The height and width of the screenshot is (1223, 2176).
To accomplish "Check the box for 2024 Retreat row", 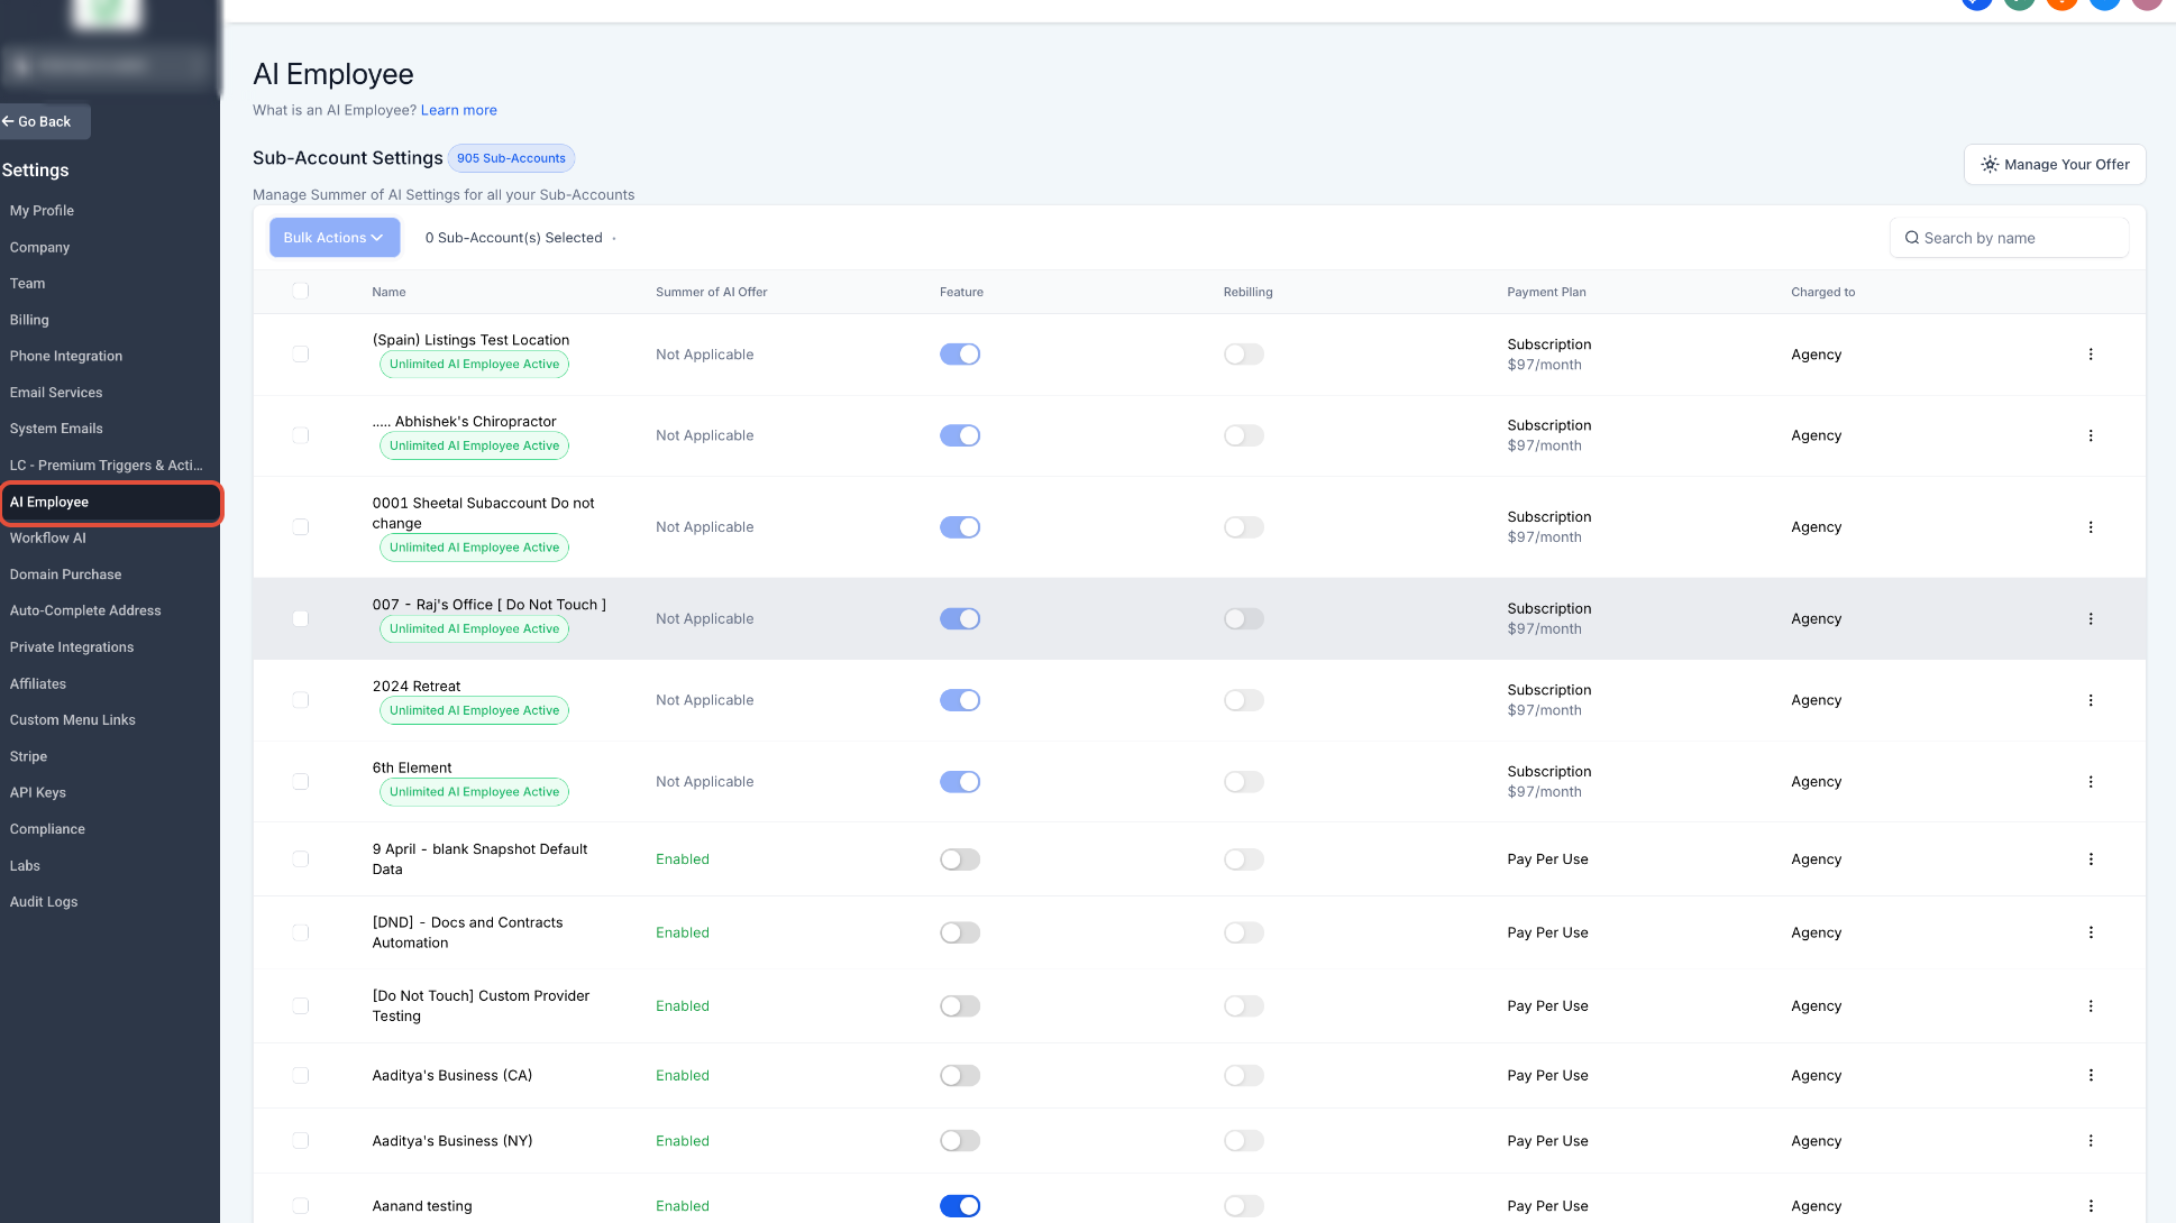I will pyautogui.click(x=300, y=700).
